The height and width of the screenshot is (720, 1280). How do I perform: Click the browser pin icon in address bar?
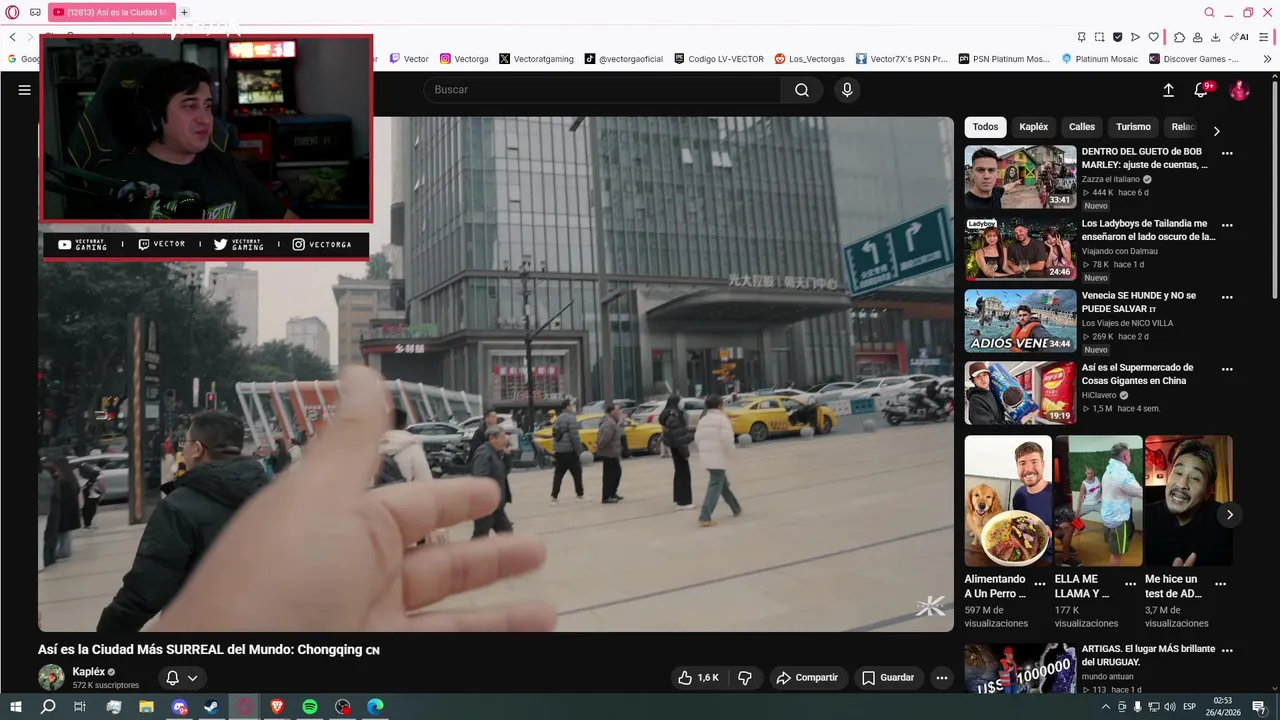coord(1081,37)
